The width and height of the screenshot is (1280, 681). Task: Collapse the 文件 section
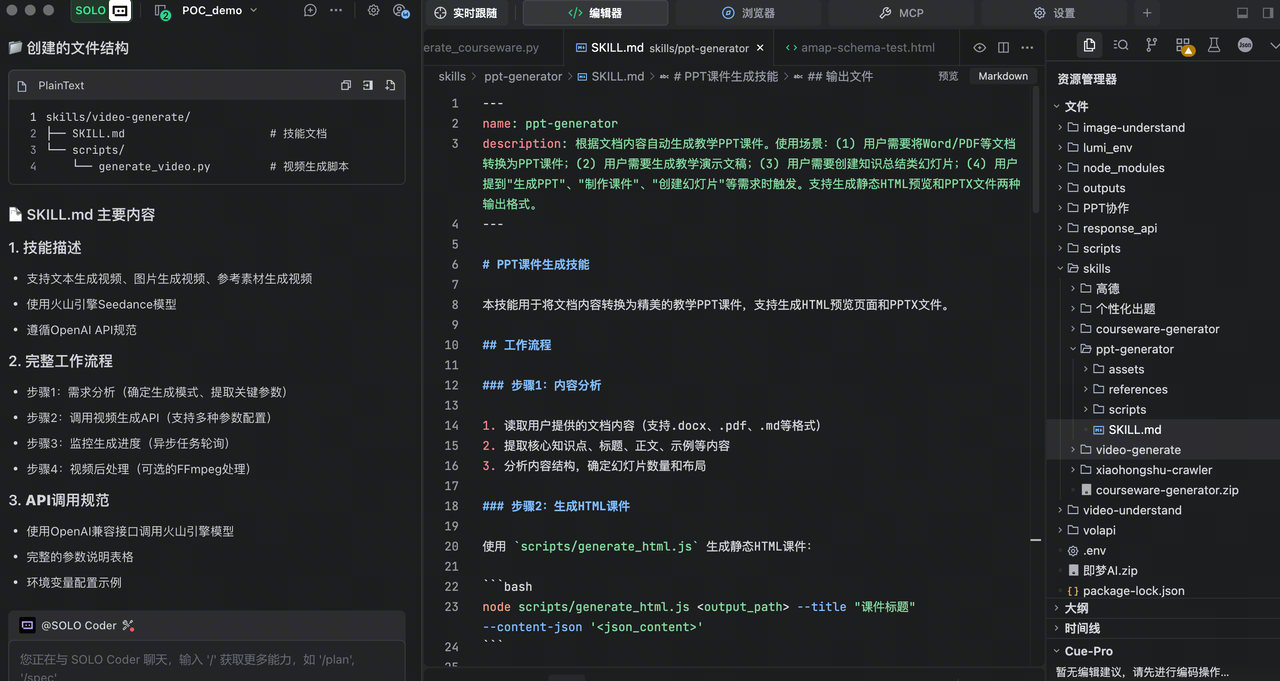click(x=1163, y=106)
